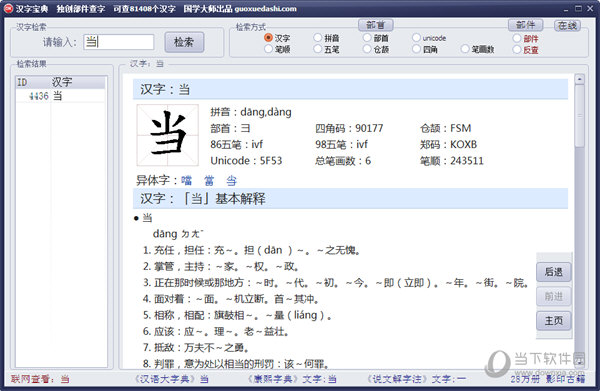This screenshot has height=391, width=600.
Task: Click the 部首:彐 text
Action: click(230, 128)
